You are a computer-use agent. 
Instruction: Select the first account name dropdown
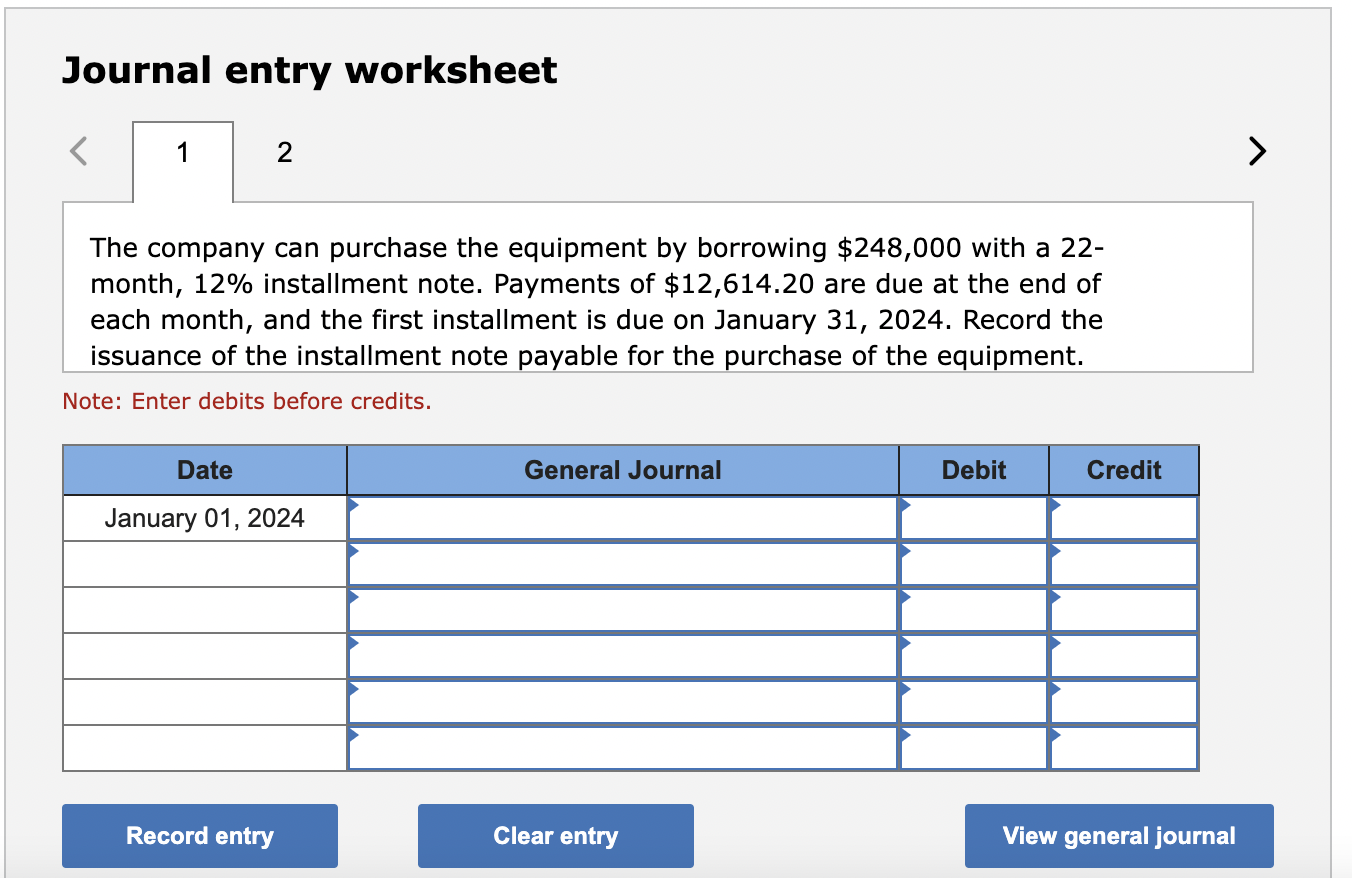point(620,517)
